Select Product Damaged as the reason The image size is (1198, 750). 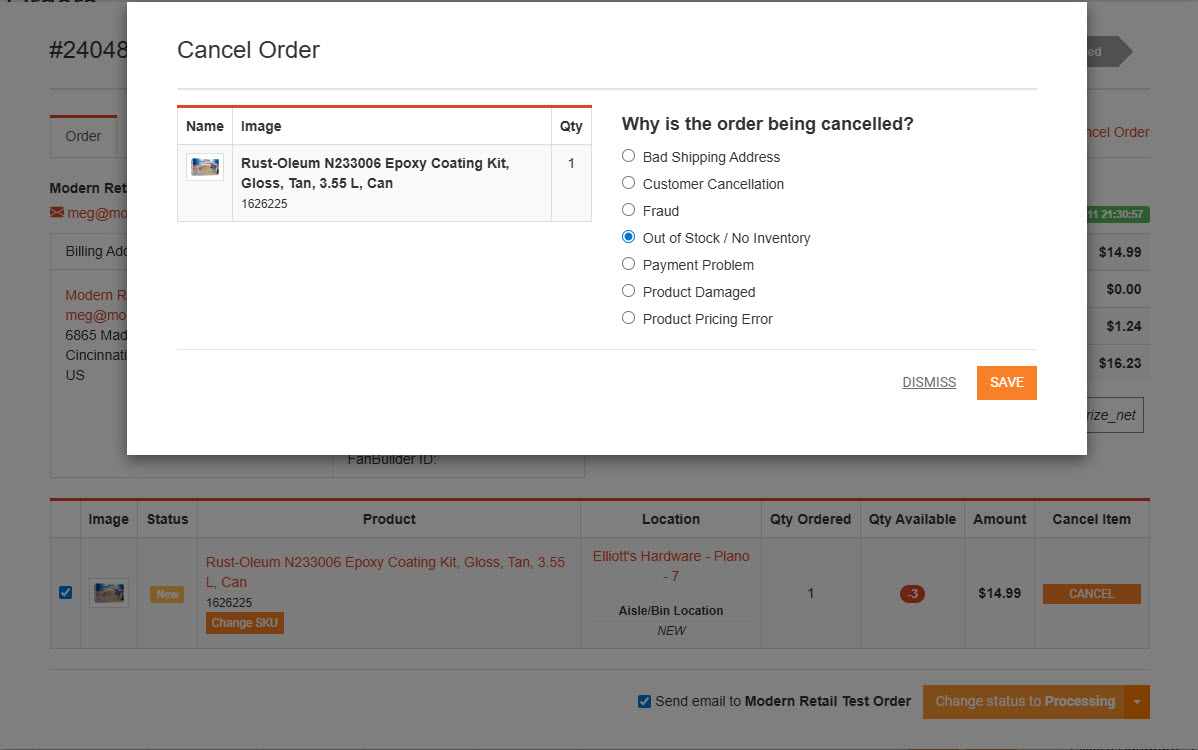(628, 291)
